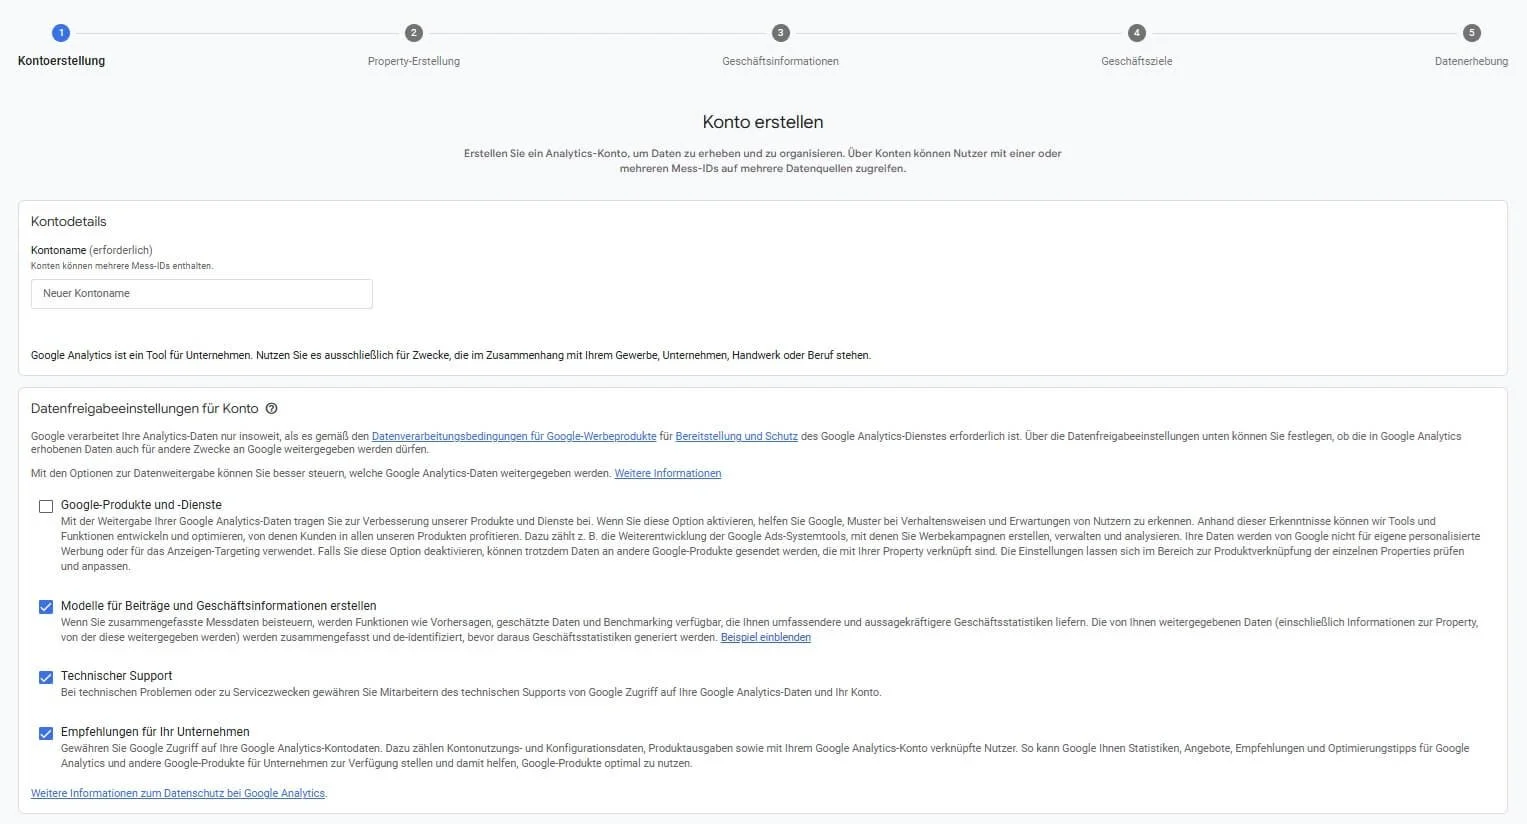Screen dimensions: 1527x824
Task: Select the Datenerhebung step label
Action: [x=1471, y=61]
